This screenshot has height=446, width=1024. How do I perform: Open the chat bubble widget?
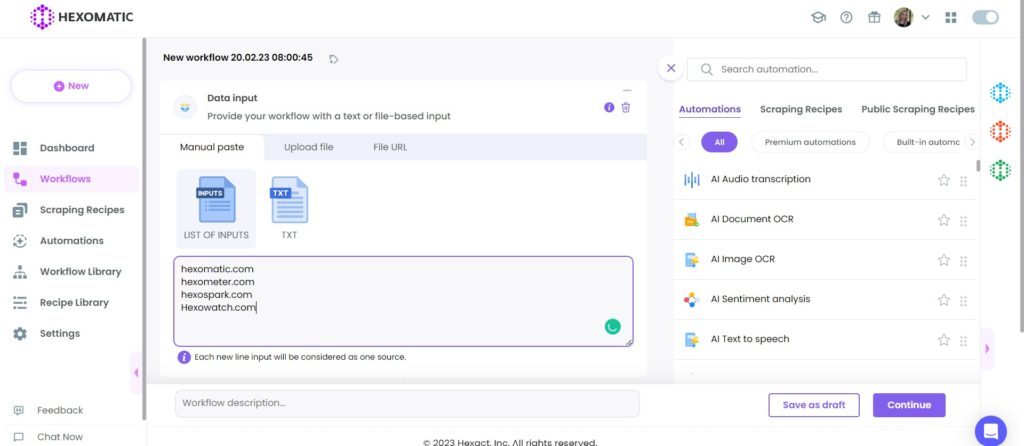[x=991, y=431]
